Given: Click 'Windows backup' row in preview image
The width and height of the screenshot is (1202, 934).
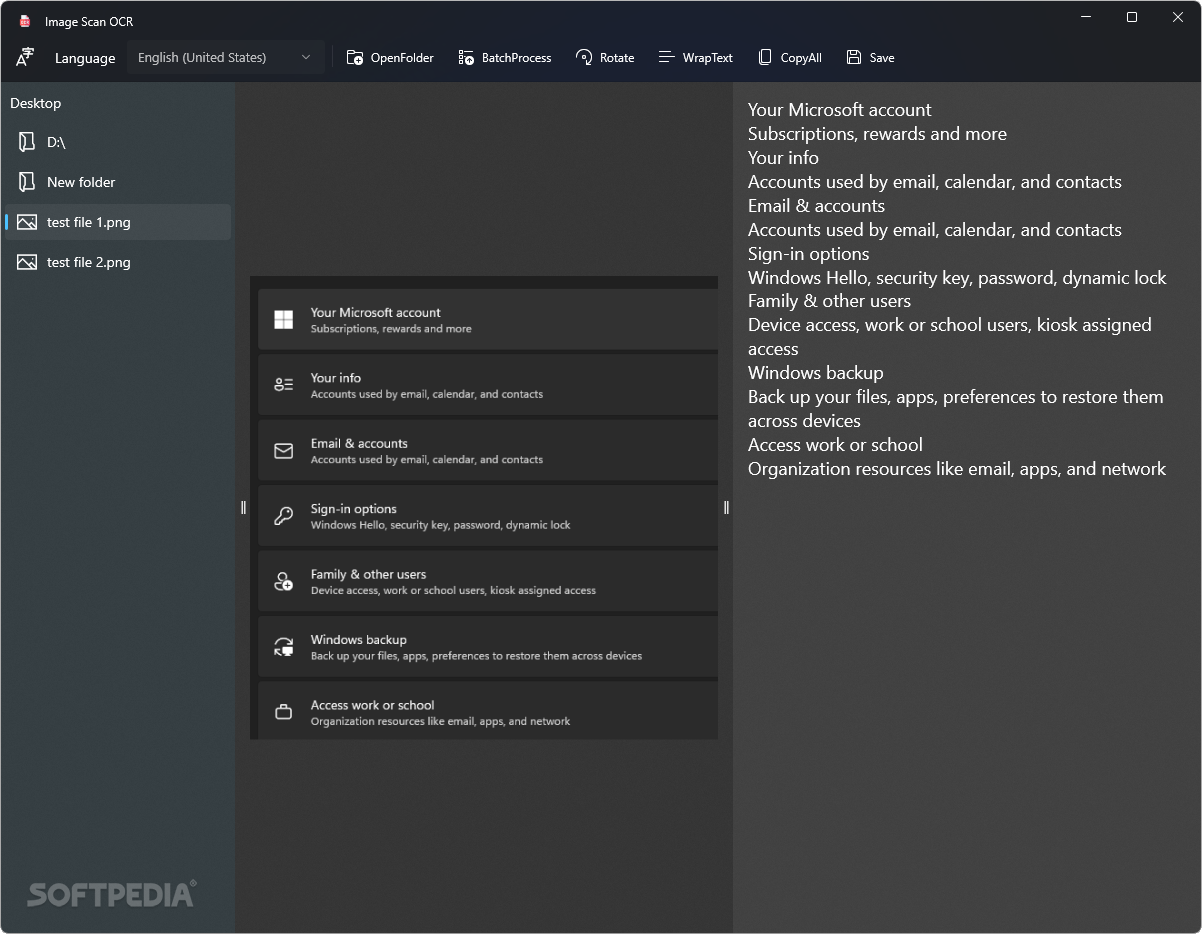Looking at the screenshot, I should click(488, 647).
